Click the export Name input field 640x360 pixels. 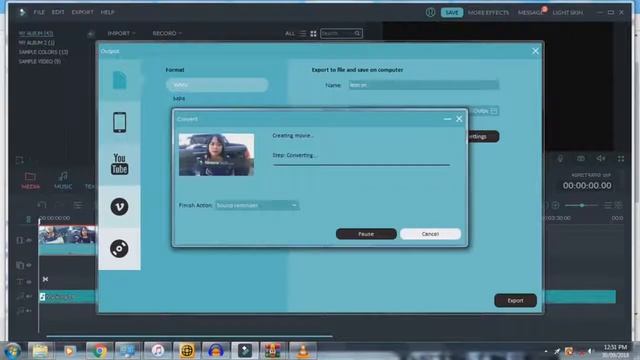[424, 85]
